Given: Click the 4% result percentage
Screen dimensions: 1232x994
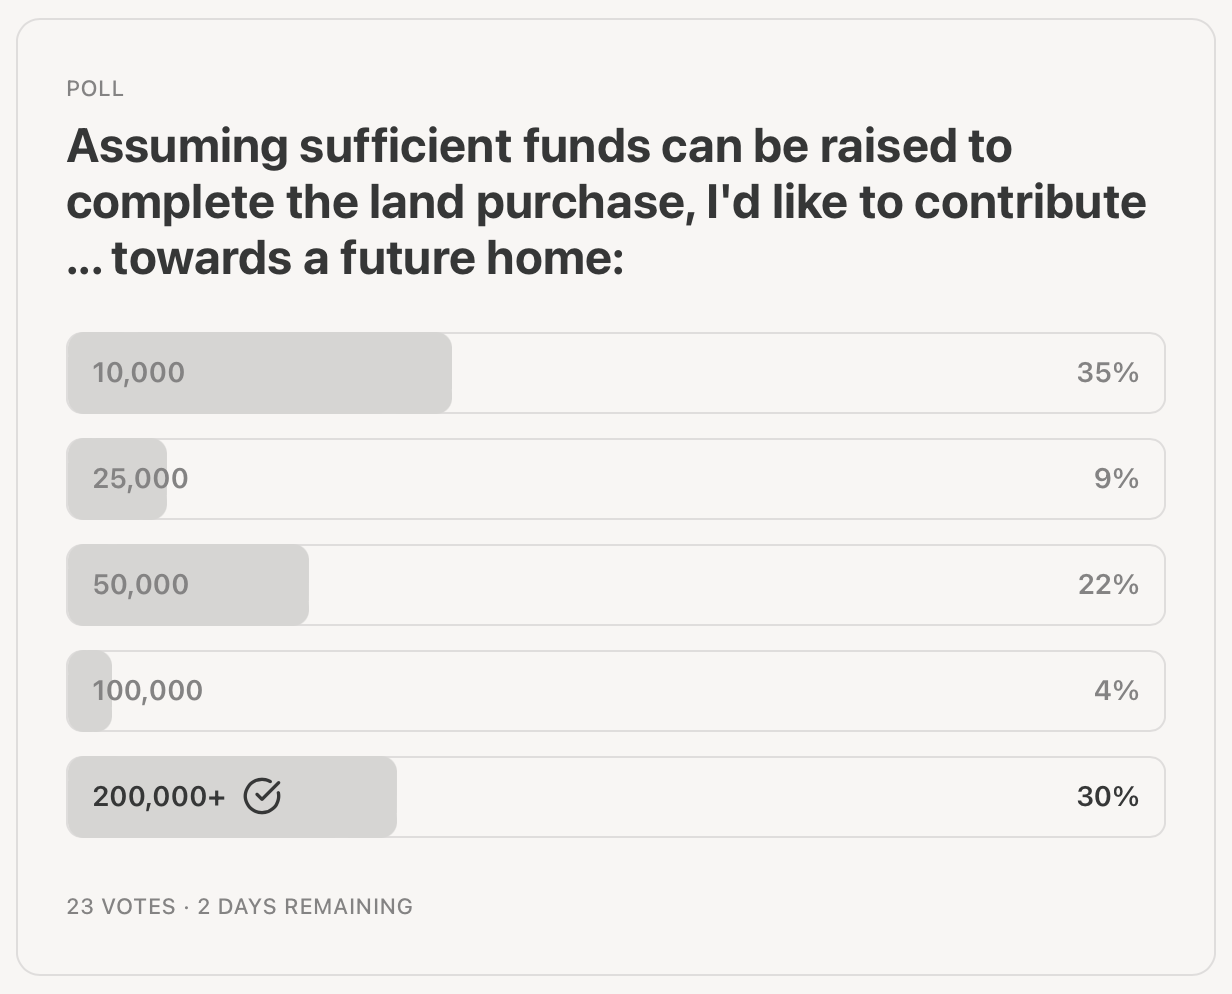Looking at the screenshot, I should (x=1116, y=691).
